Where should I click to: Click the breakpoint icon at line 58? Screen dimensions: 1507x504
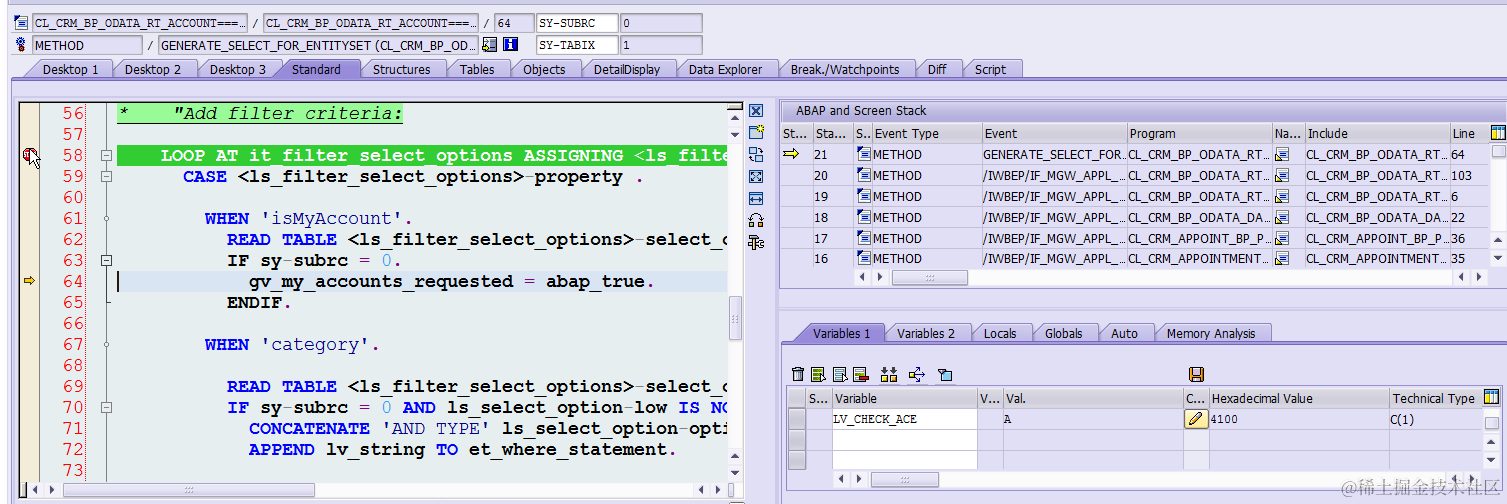(x=30, y=155)
